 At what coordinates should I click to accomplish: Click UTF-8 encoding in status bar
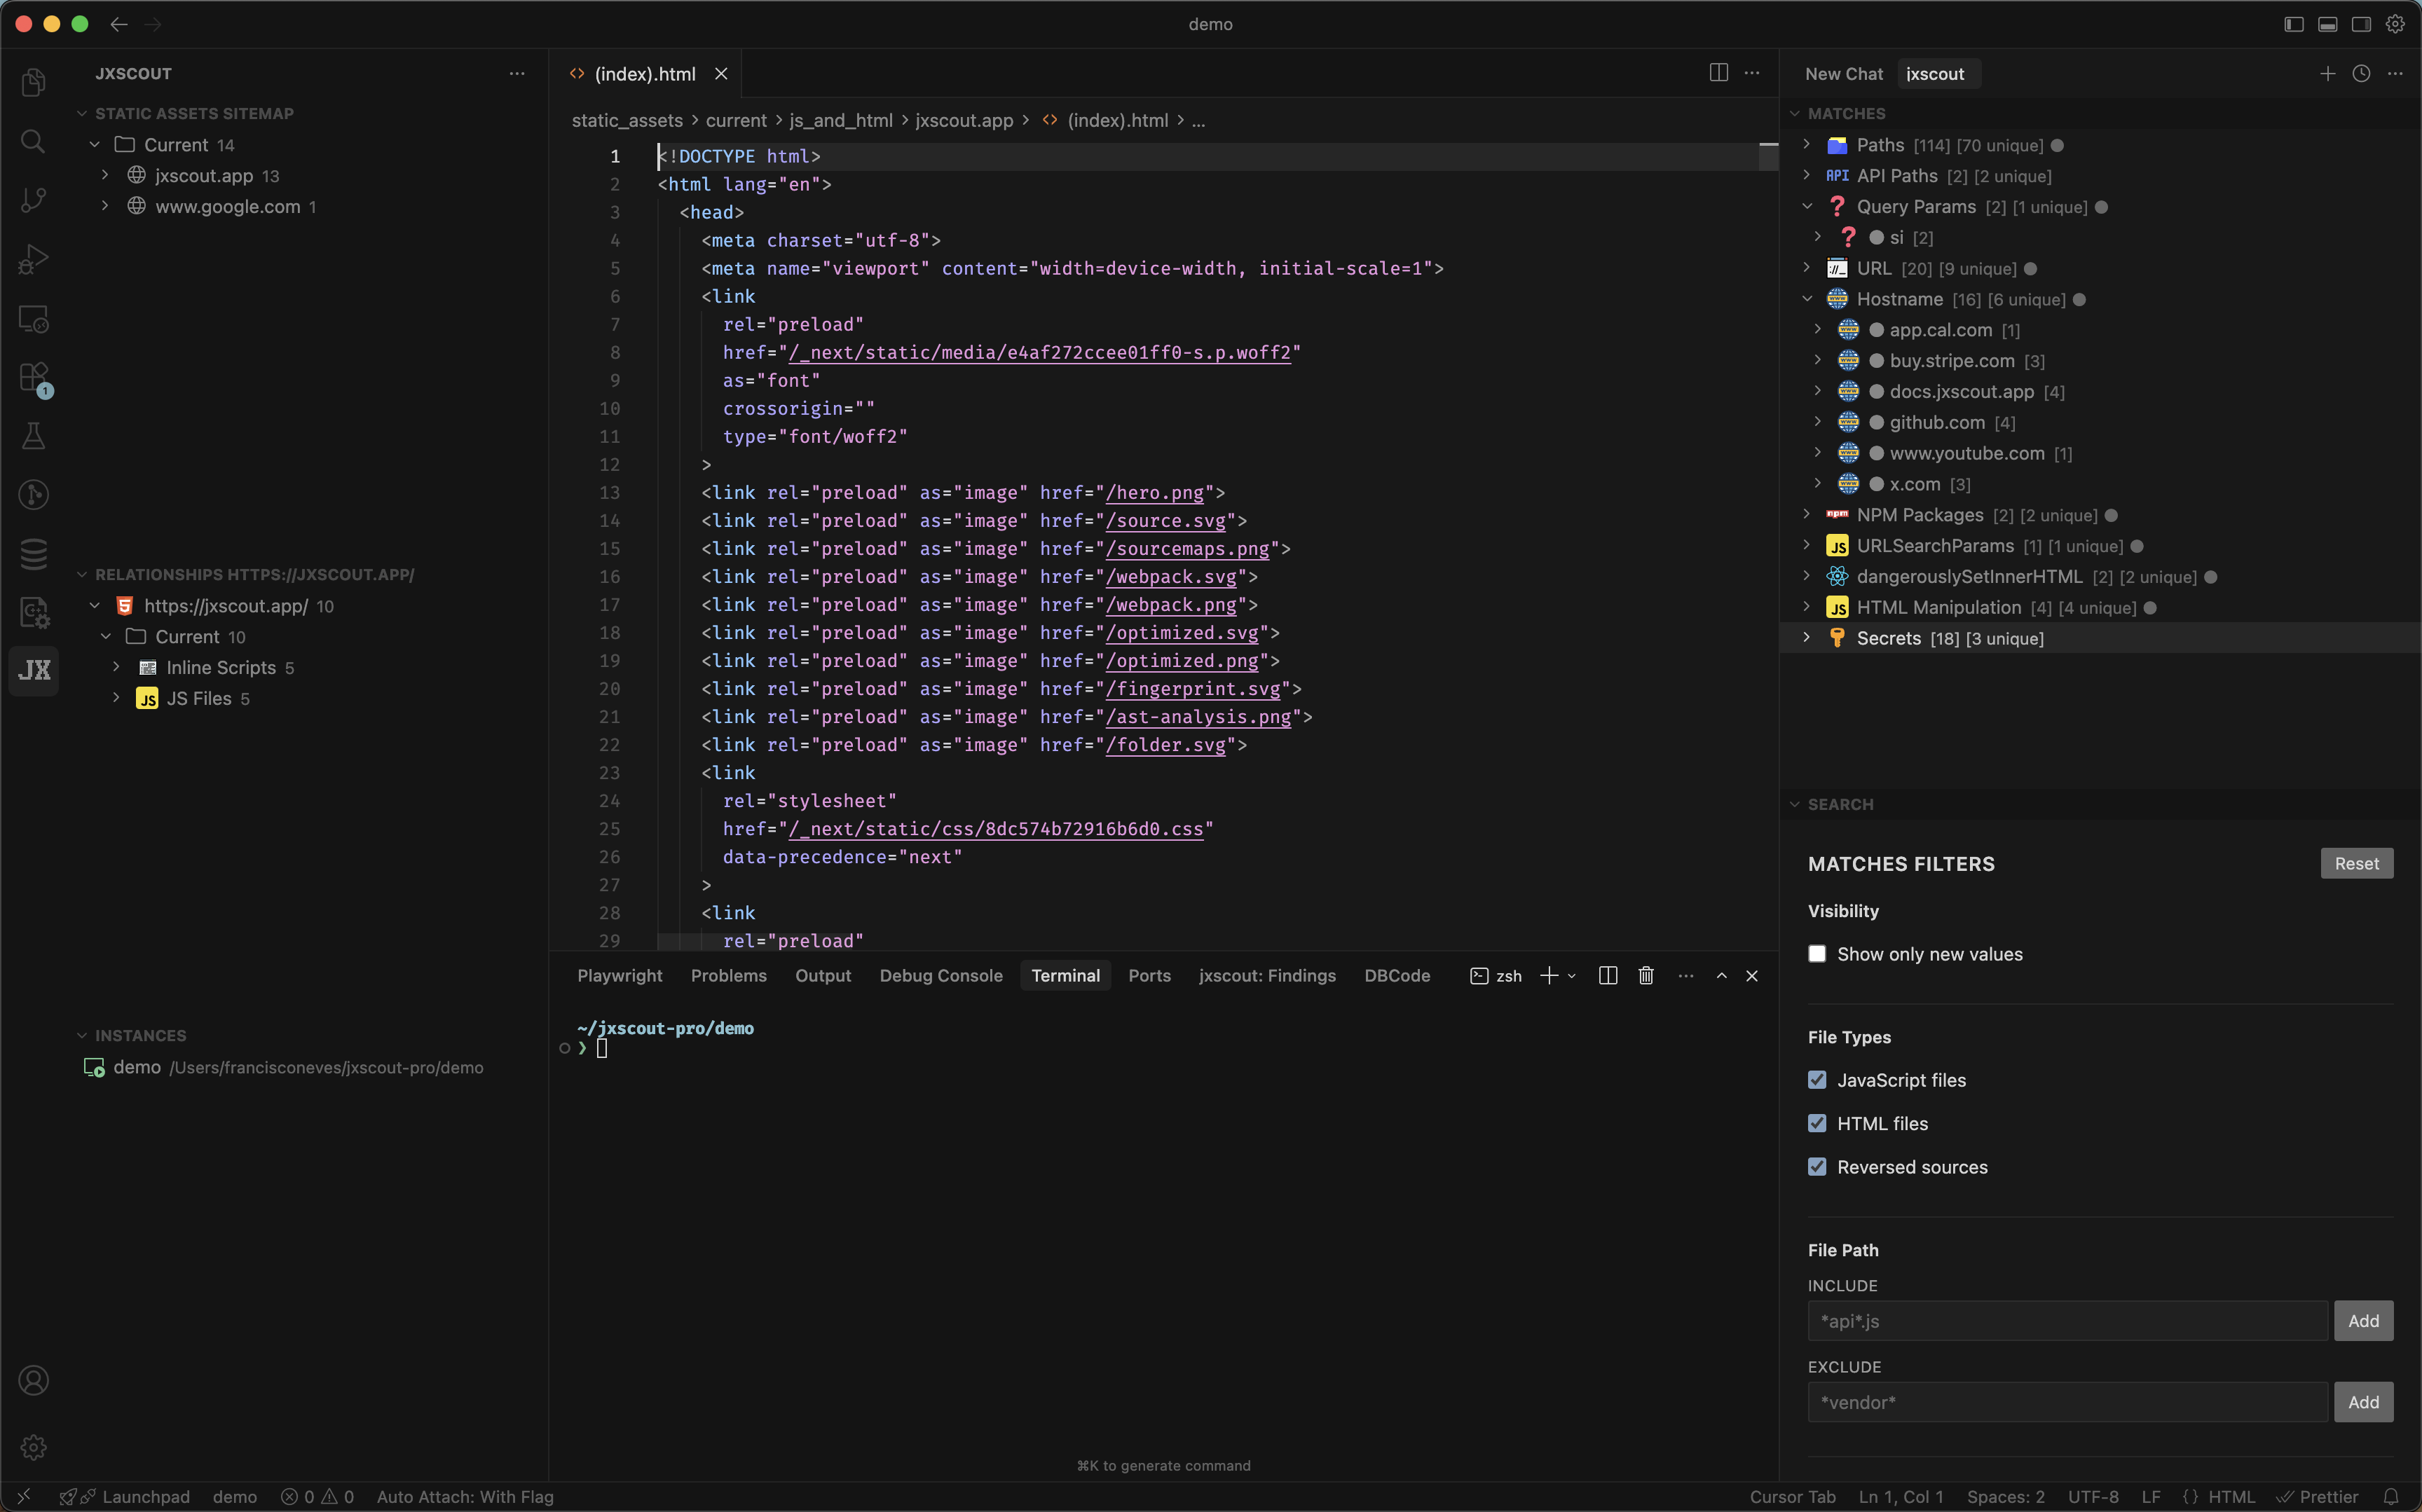2093,1497
